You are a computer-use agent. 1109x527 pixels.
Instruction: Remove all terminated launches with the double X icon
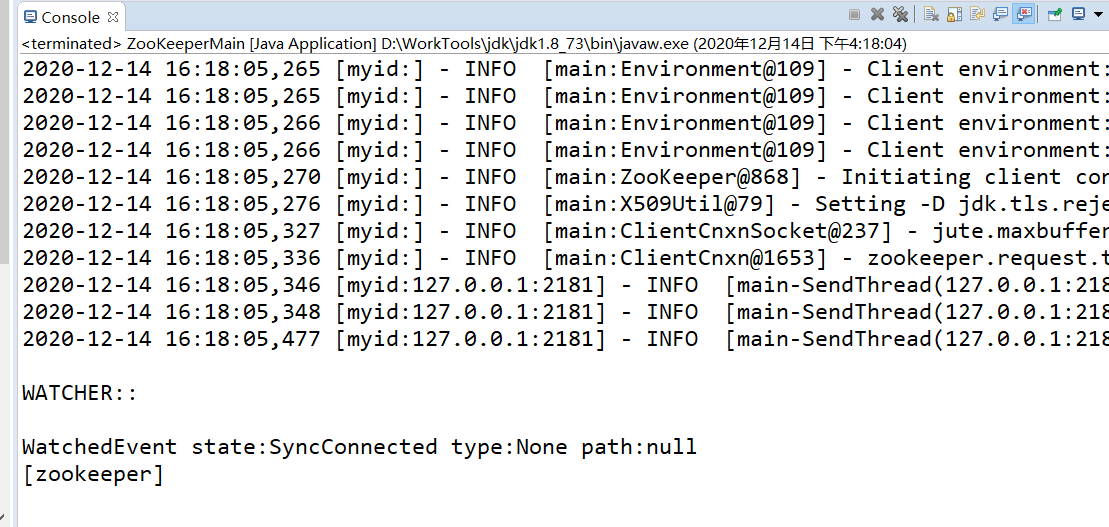900,14
